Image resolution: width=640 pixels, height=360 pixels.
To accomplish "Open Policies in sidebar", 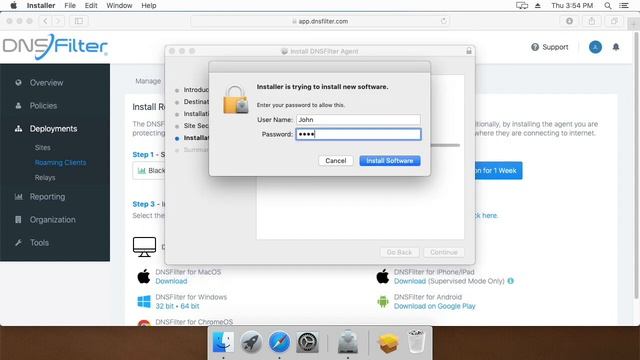I will 43,106.
